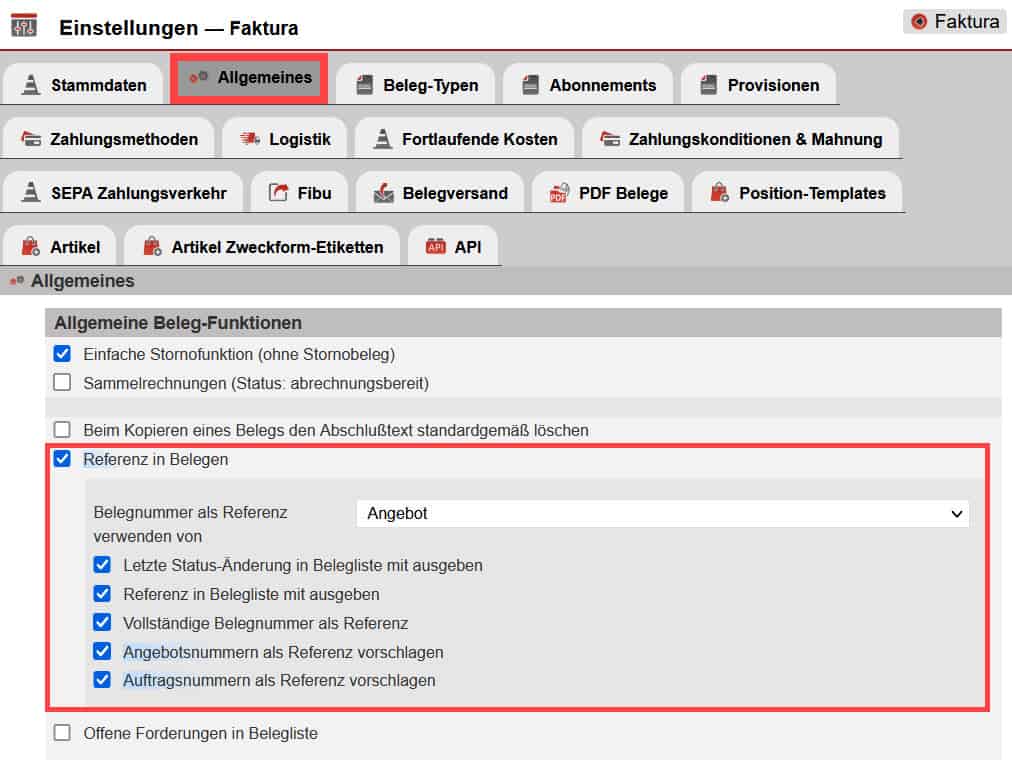Image resolution: width=1012 pixels, height=760 pixels.
Task: Uncheck Vollständige Belegnummer als Referenz
Action: point(102,622)
